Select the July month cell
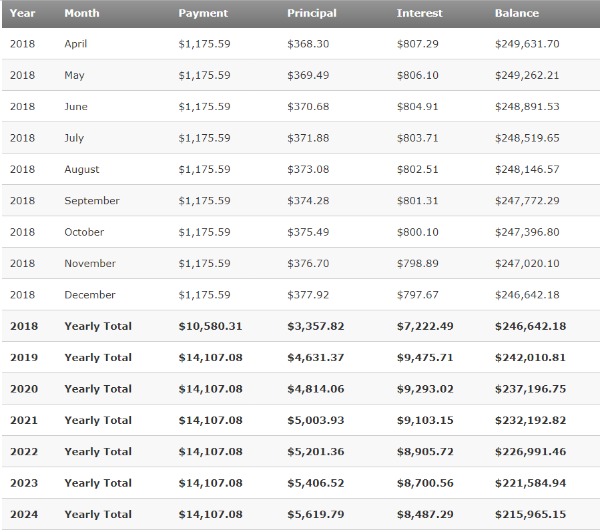 point(74,138)
